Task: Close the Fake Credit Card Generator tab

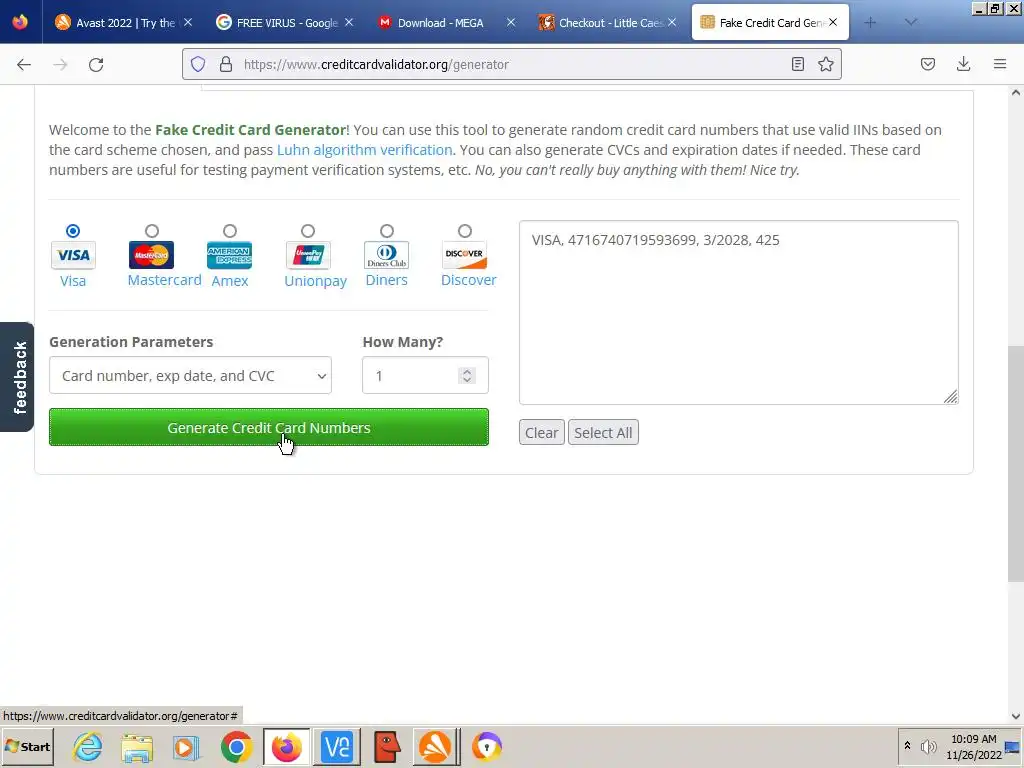Action: (x=833, y=22)
